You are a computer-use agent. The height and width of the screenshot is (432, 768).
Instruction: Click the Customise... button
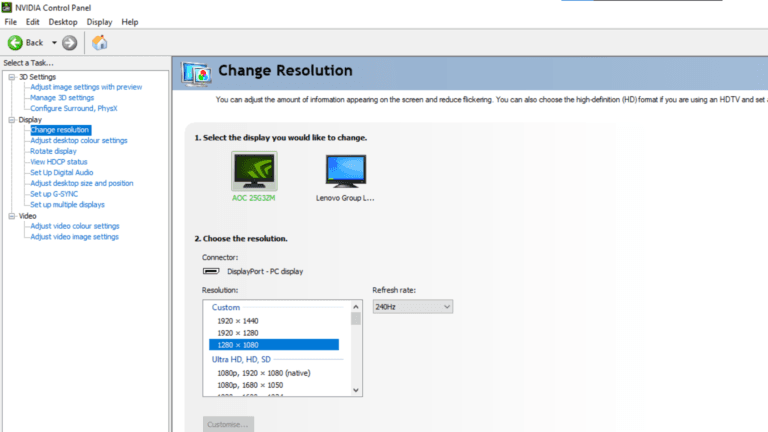click(228, 424)
